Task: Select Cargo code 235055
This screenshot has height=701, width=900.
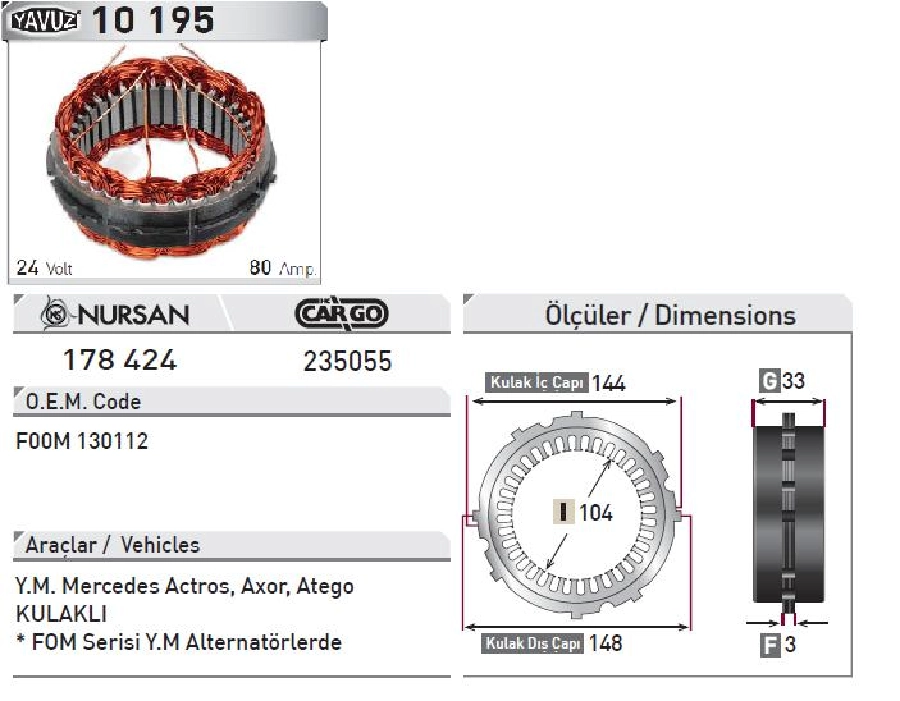Action: click(x=347, y=362)
